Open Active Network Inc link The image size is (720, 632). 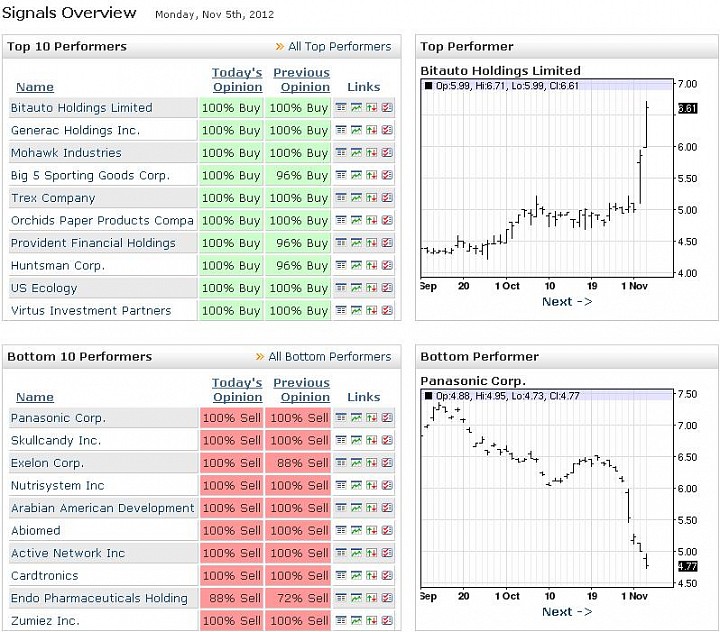pos(68,553)
